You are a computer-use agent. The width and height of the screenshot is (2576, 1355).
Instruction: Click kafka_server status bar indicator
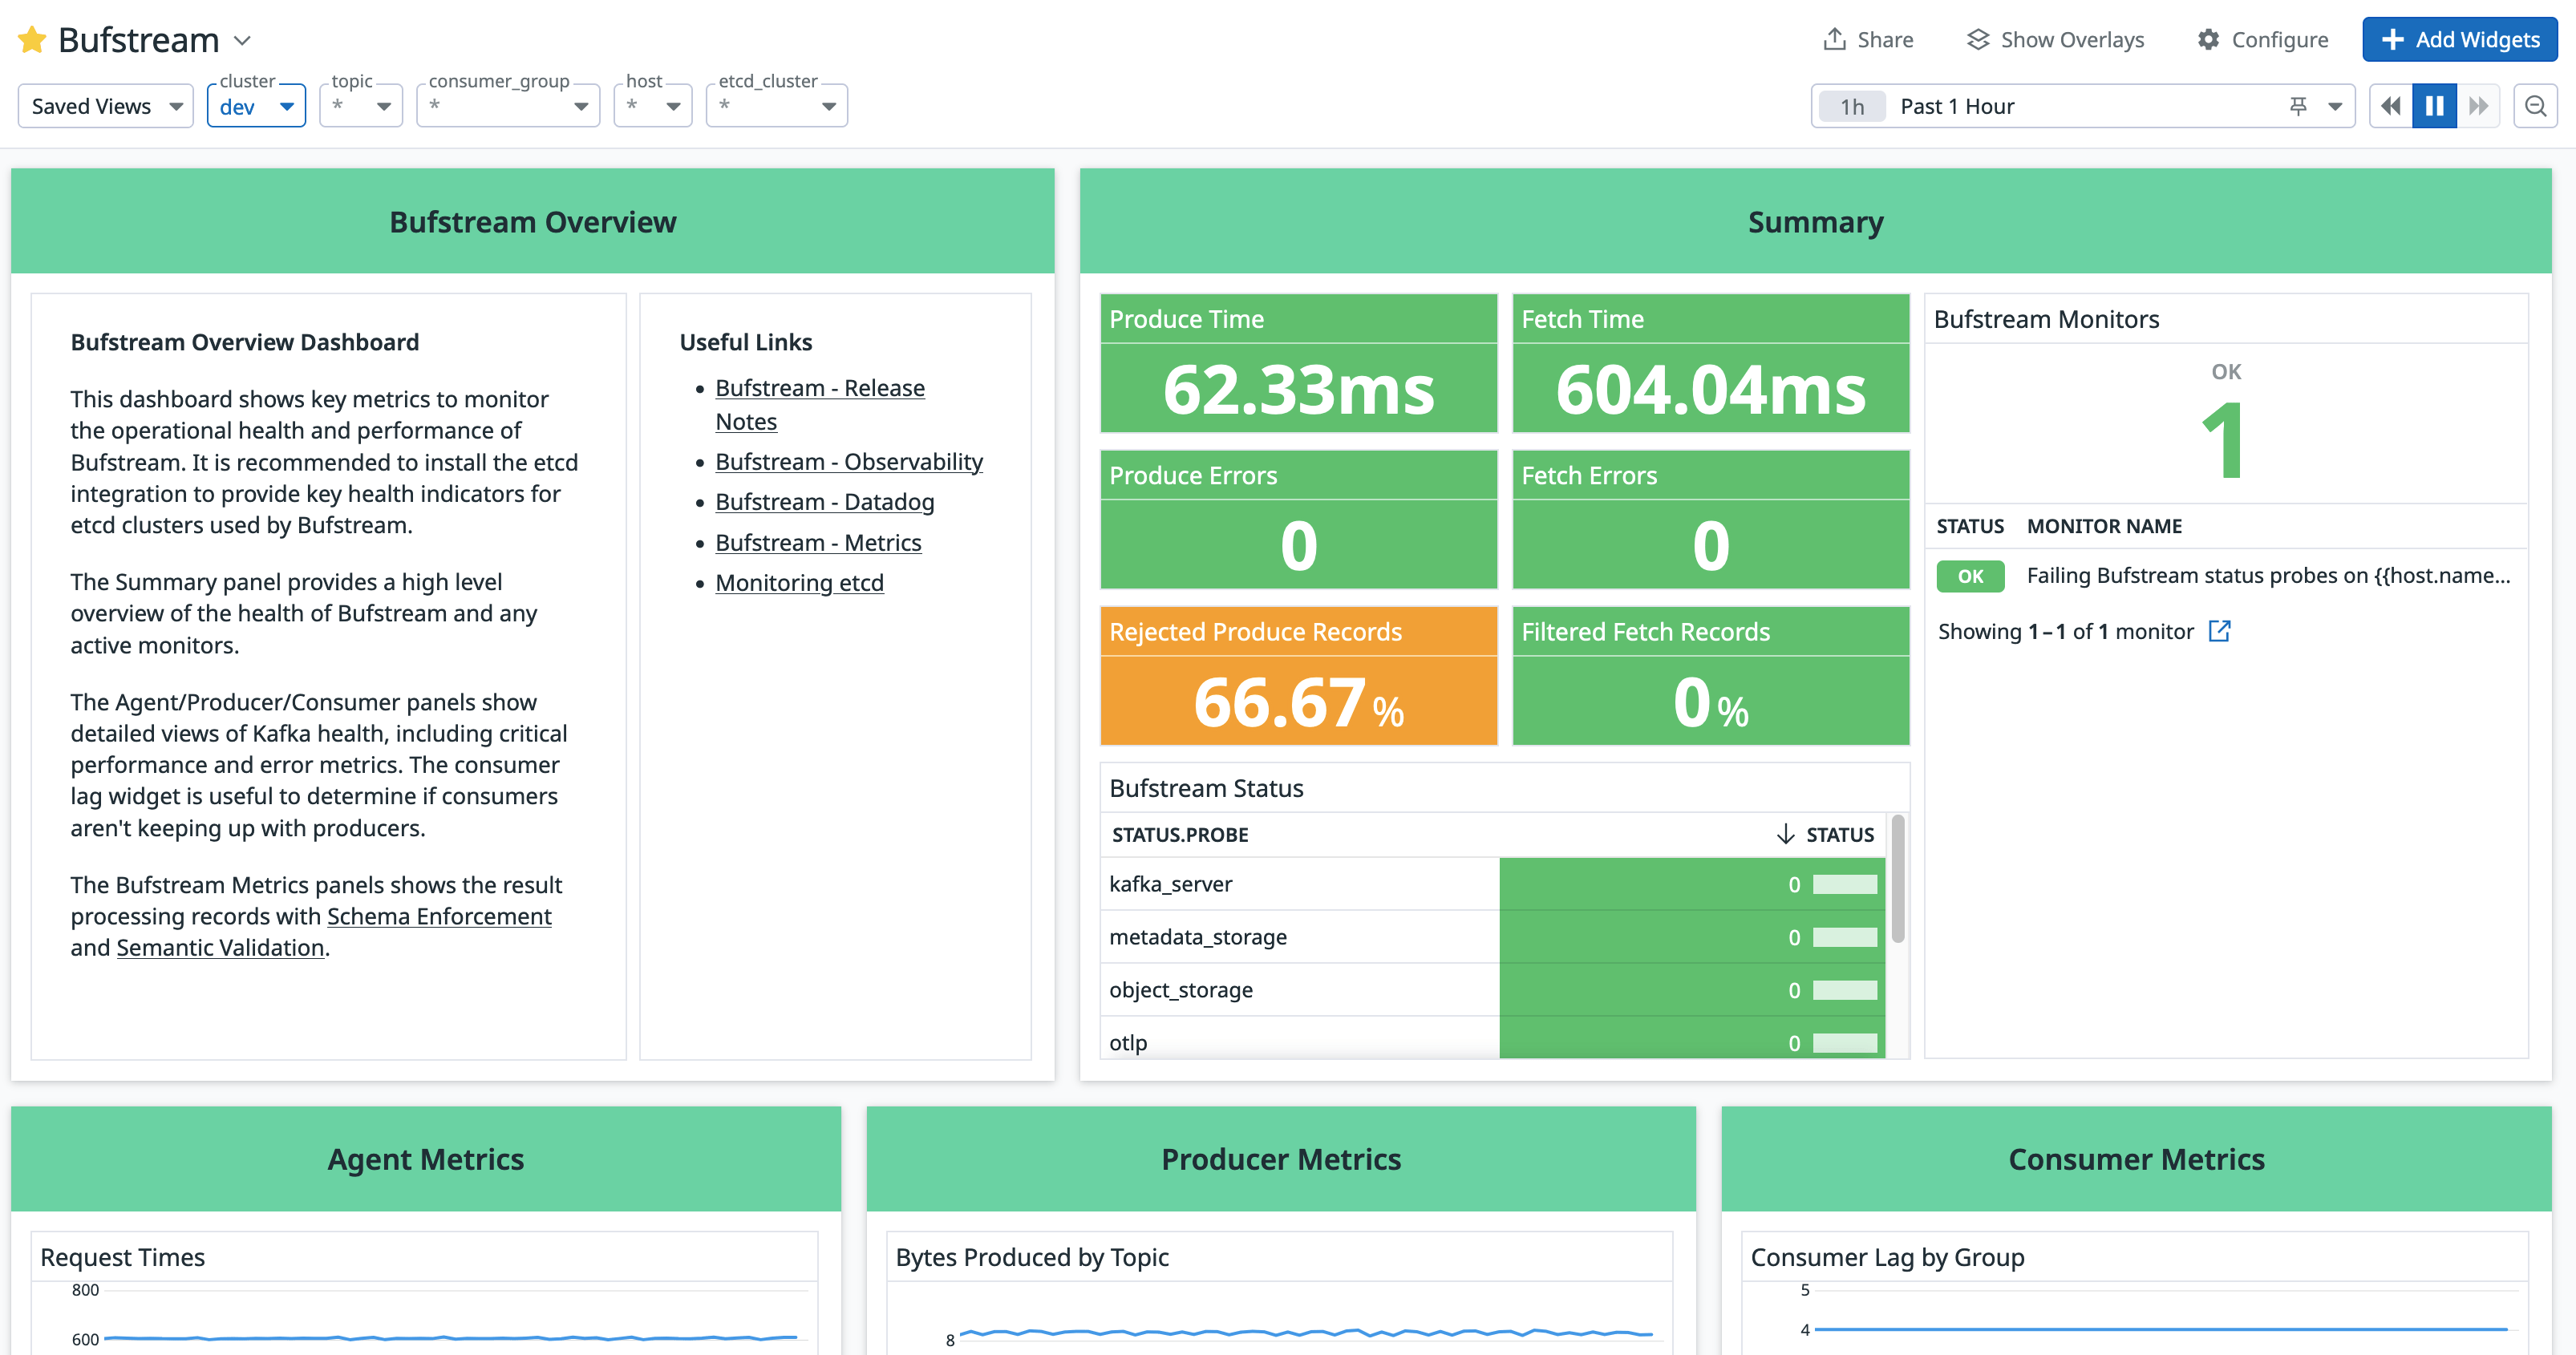point(1844,884)
